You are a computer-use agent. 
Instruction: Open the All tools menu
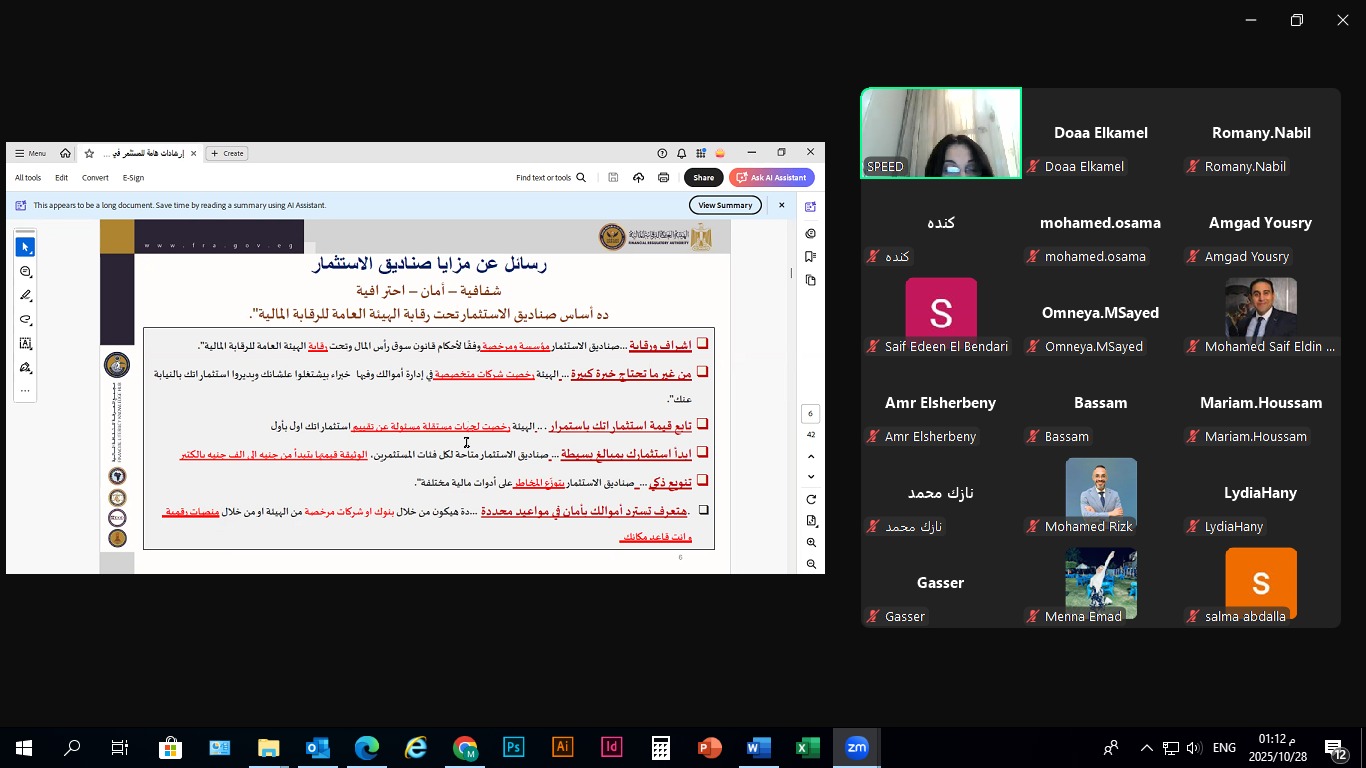coord(28,178)
